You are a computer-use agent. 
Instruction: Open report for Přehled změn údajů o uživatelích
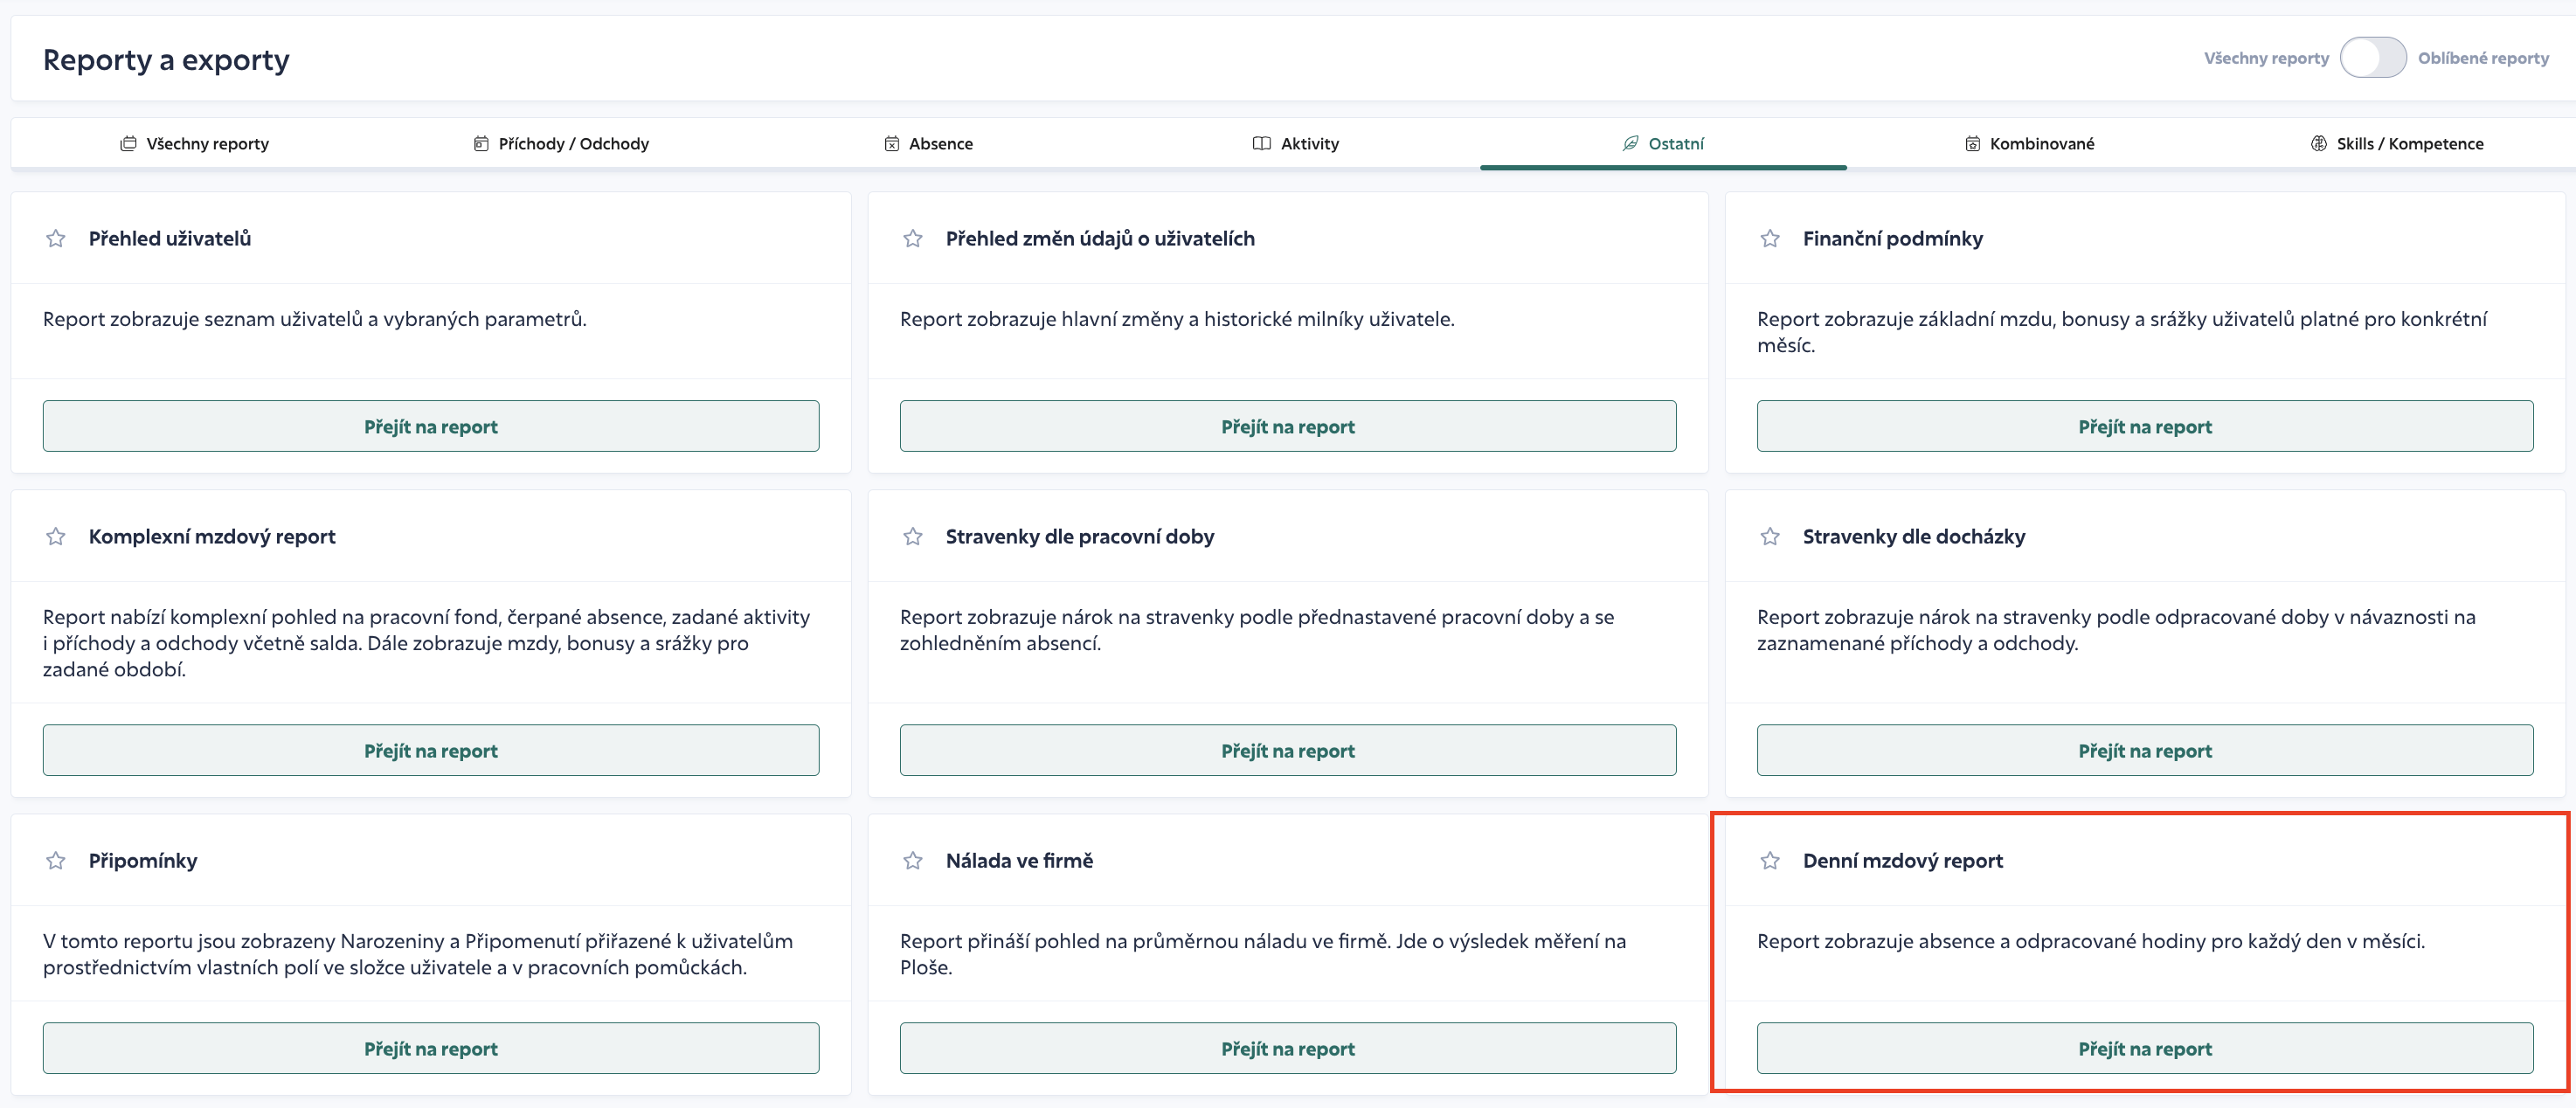point(1288,426)
